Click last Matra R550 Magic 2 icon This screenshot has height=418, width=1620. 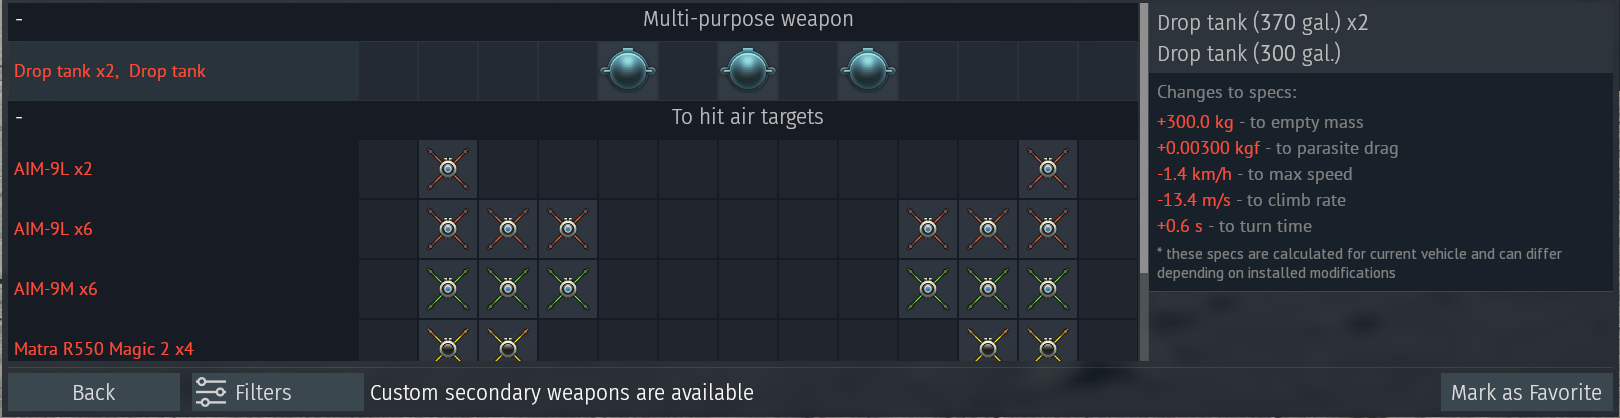point(1048,342)
